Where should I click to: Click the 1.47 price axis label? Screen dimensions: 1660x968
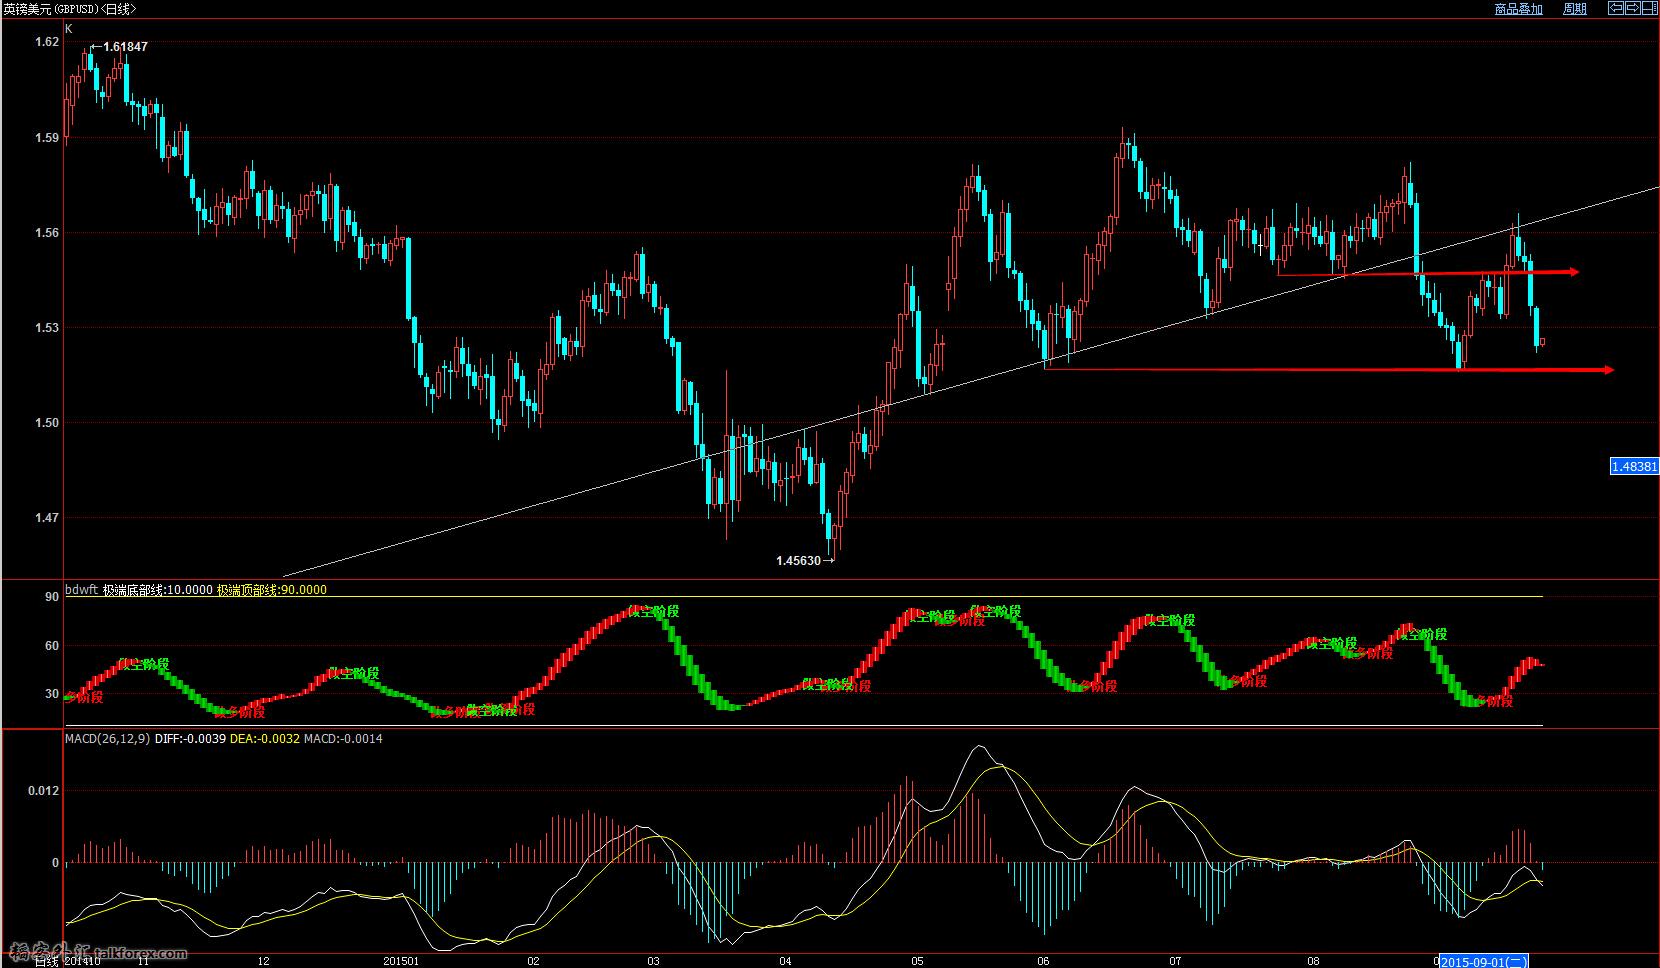[x=46, y=517]
